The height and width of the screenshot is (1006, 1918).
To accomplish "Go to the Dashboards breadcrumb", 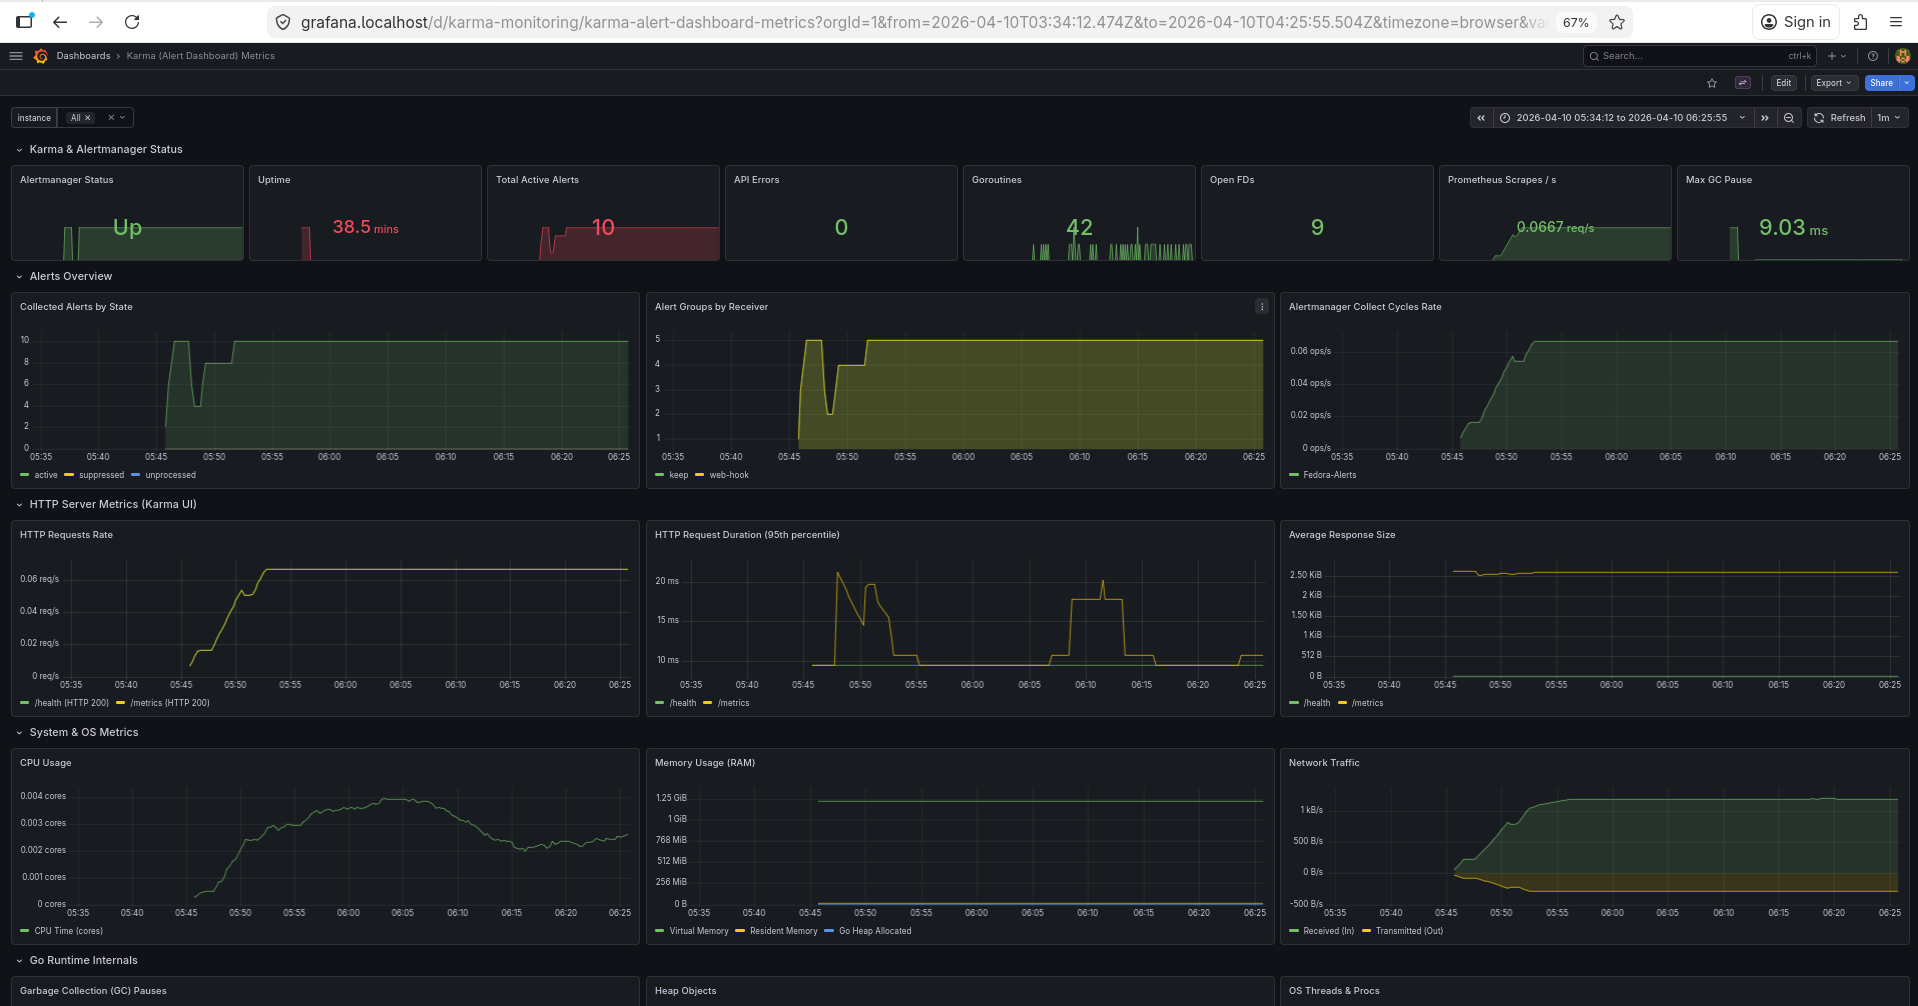I will [x=84, y=56].
